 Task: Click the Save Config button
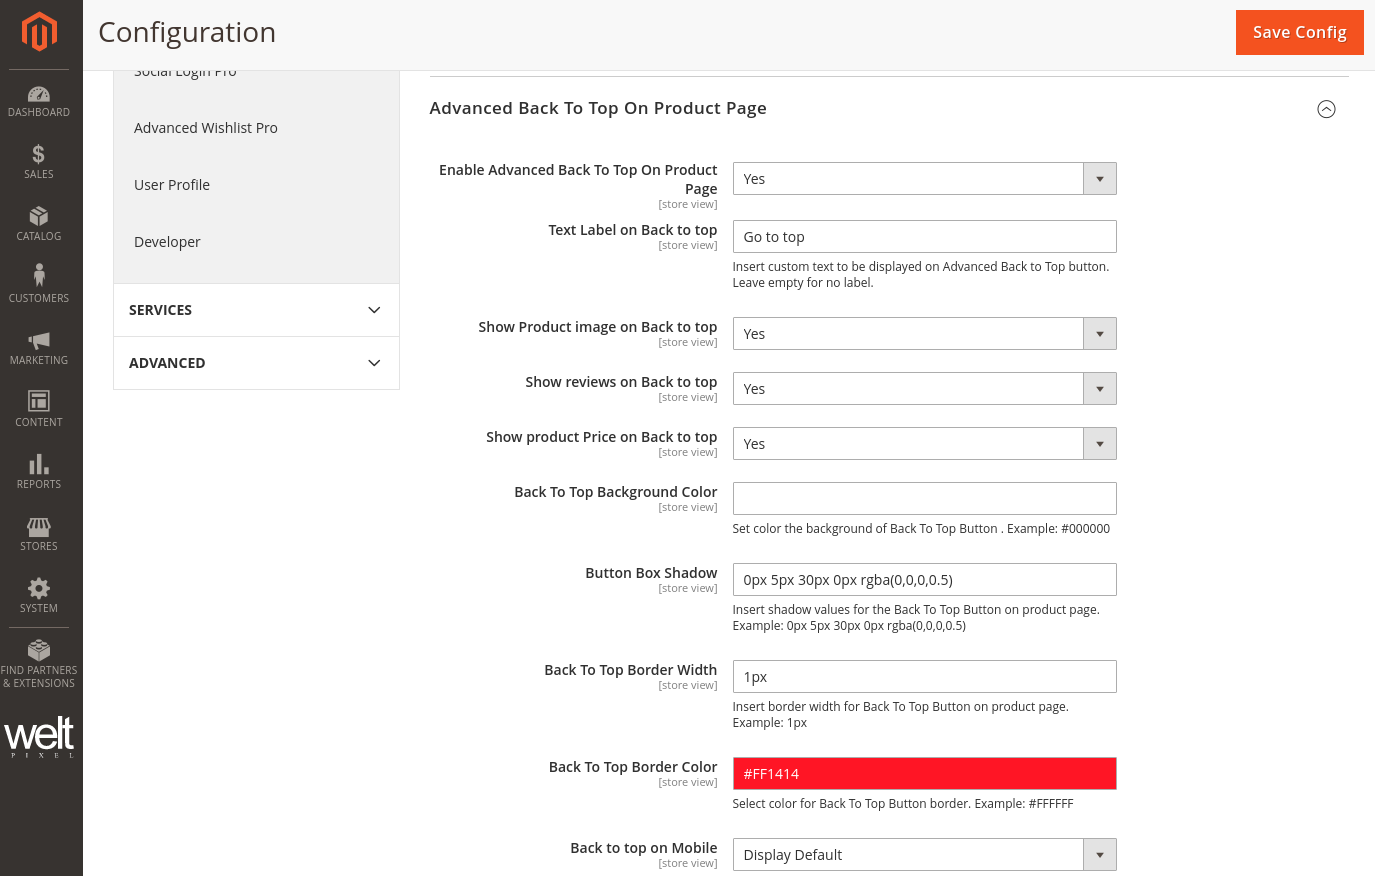click(1299, 32)
